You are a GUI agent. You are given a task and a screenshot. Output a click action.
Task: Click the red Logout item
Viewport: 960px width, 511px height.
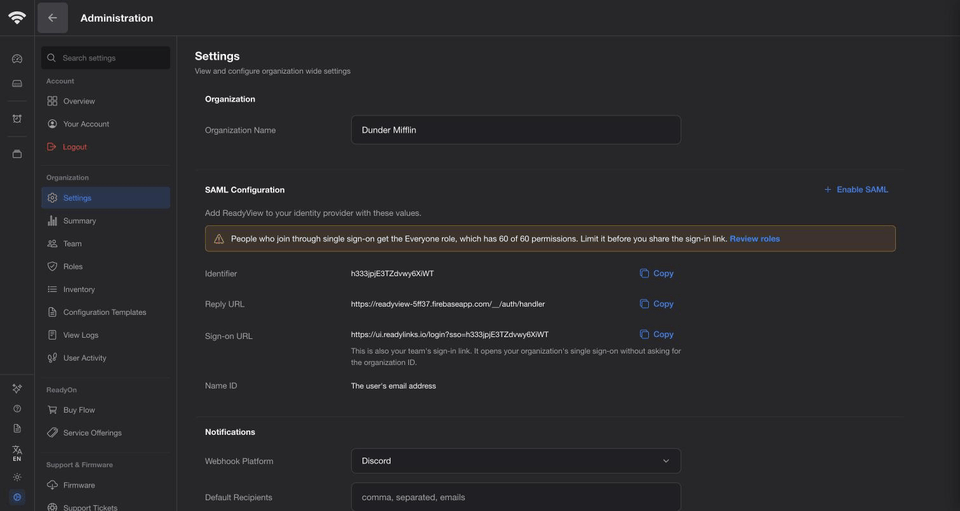coord(105,147)
